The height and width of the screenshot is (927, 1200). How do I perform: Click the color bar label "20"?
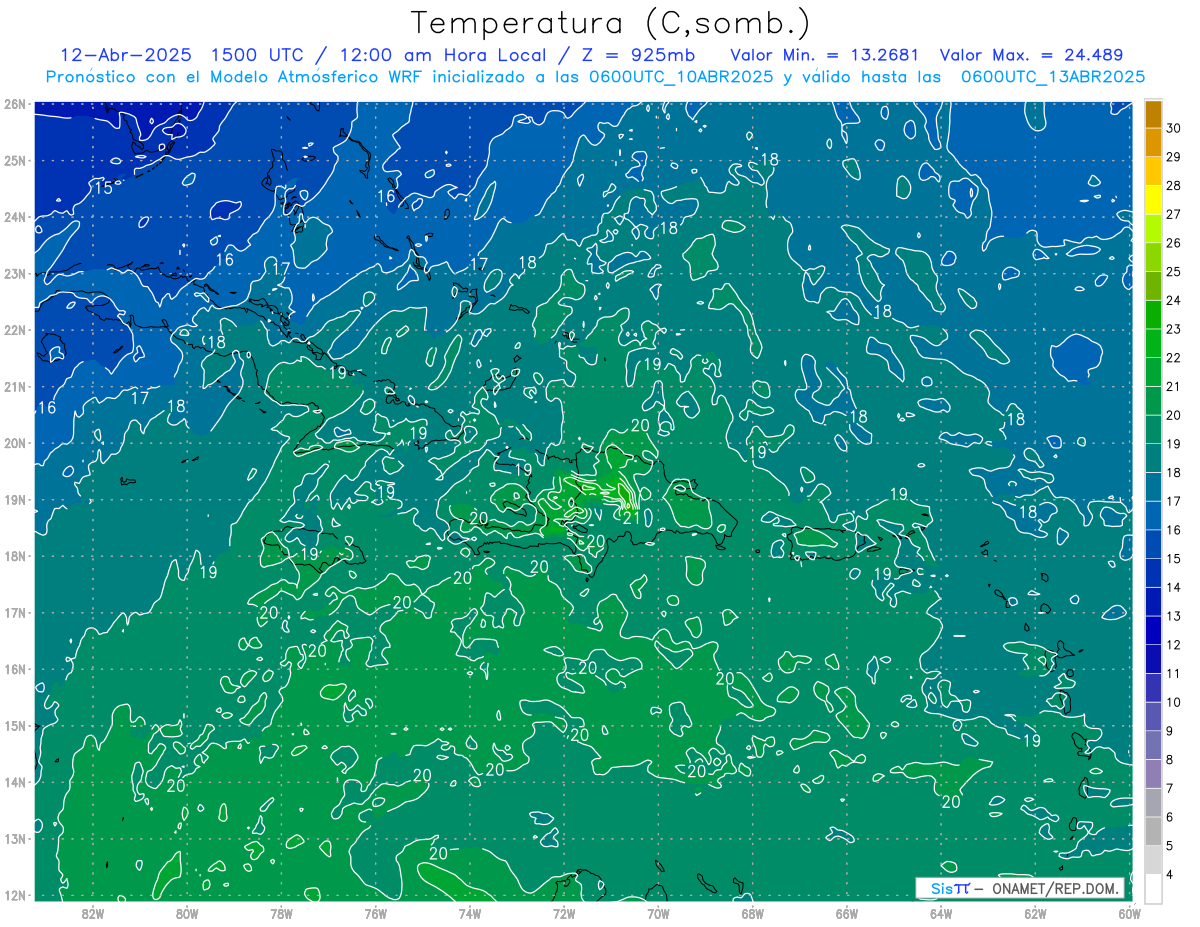click(1173, 415)
